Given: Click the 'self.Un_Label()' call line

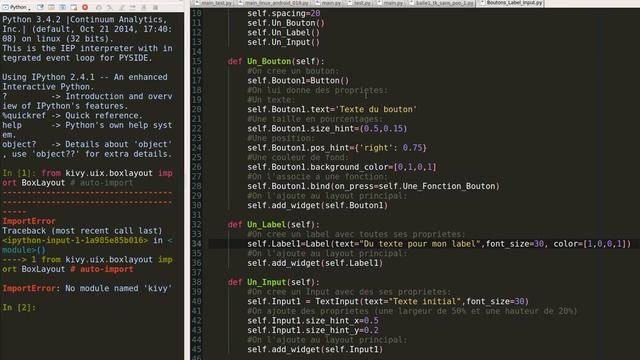Looking at the screenshot, I should tap(283, 33).
